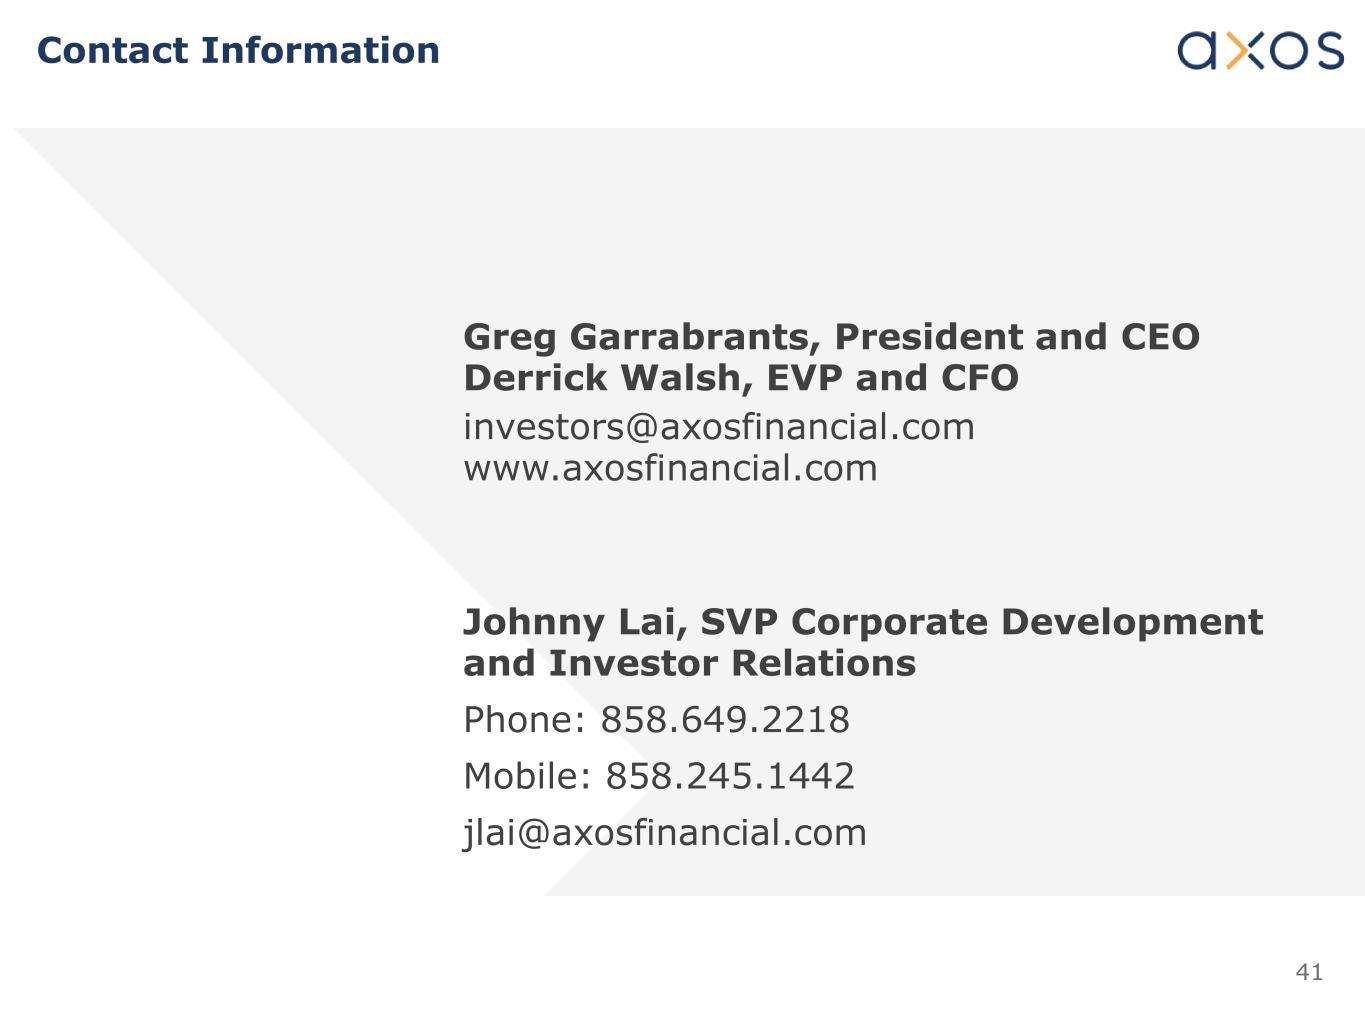Click the Axos logo

(x=1260, y=50)
